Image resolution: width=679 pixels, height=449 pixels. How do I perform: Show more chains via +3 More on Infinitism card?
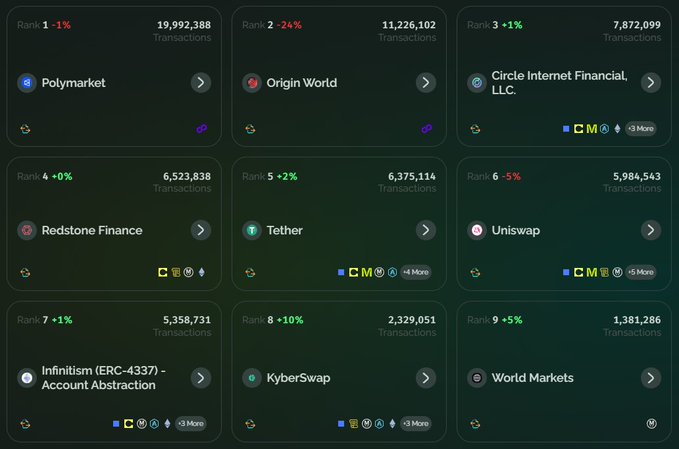point(191,423)
